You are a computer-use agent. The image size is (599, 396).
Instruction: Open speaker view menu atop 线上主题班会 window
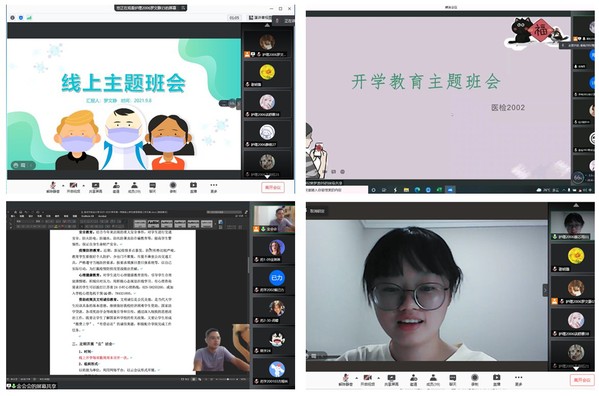(260, 18)
